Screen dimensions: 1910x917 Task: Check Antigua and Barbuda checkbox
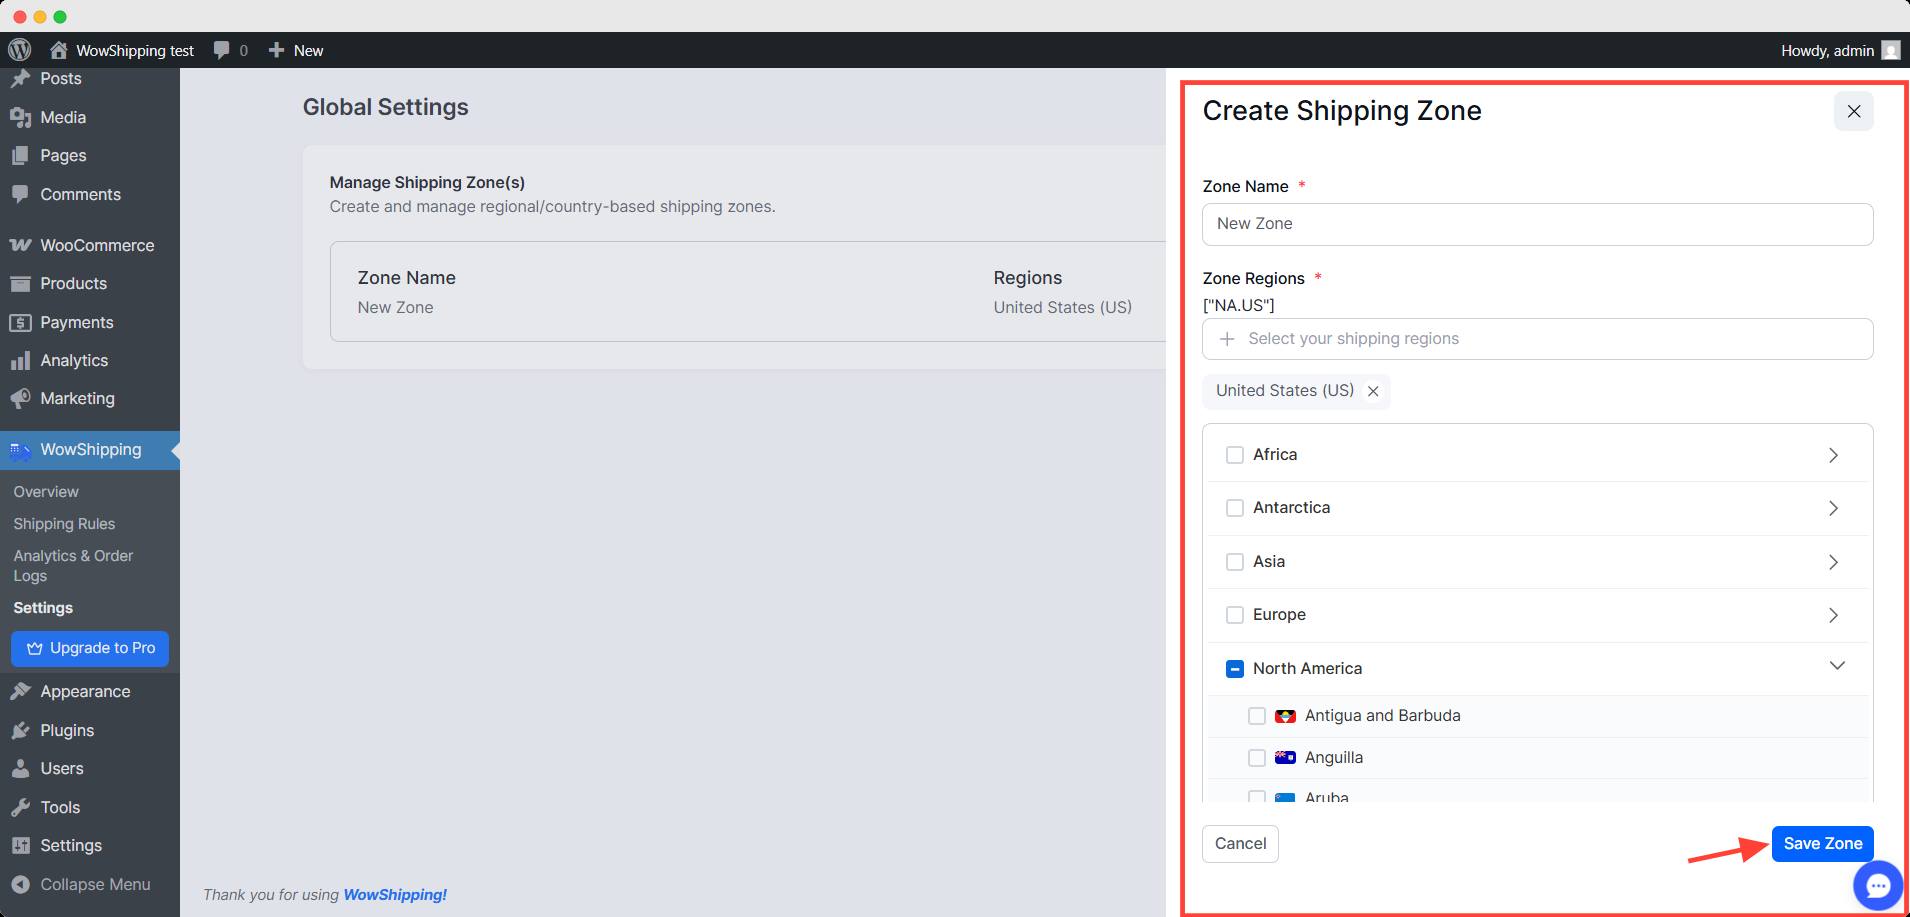(x=1257, y=716)
